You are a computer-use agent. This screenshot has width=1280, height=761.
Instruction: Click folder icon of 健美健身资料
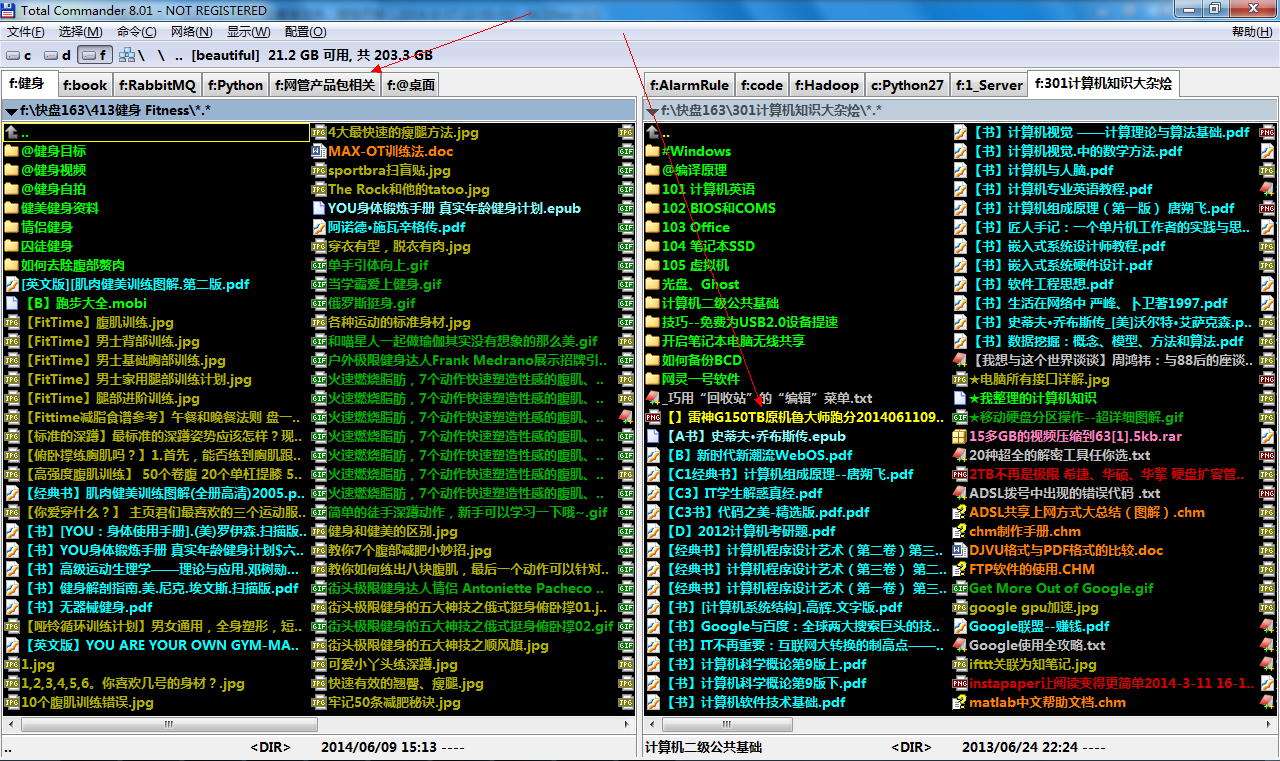click(x=11, y=208)
